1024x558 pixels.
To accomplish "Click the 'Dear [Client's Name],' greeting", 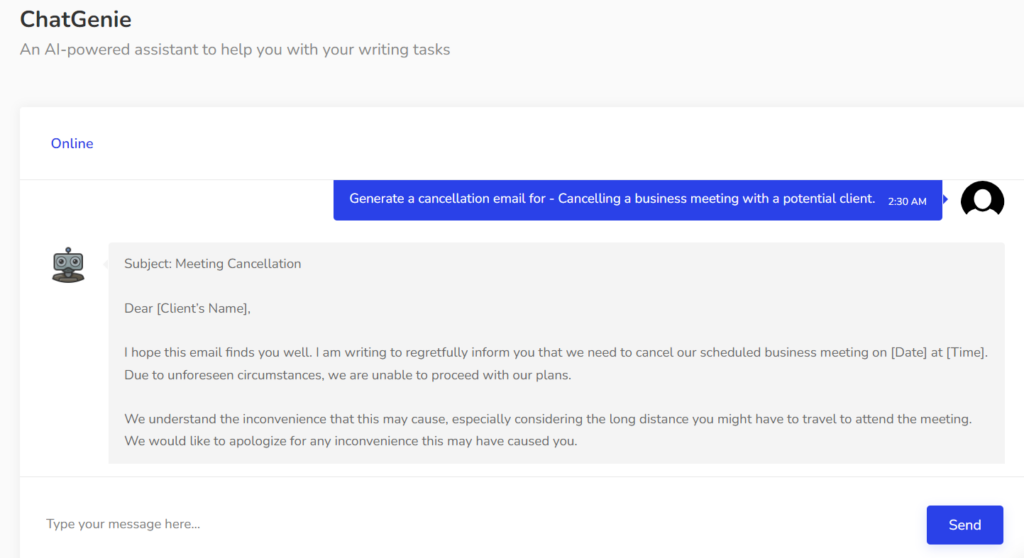I will tap(187, 308).
